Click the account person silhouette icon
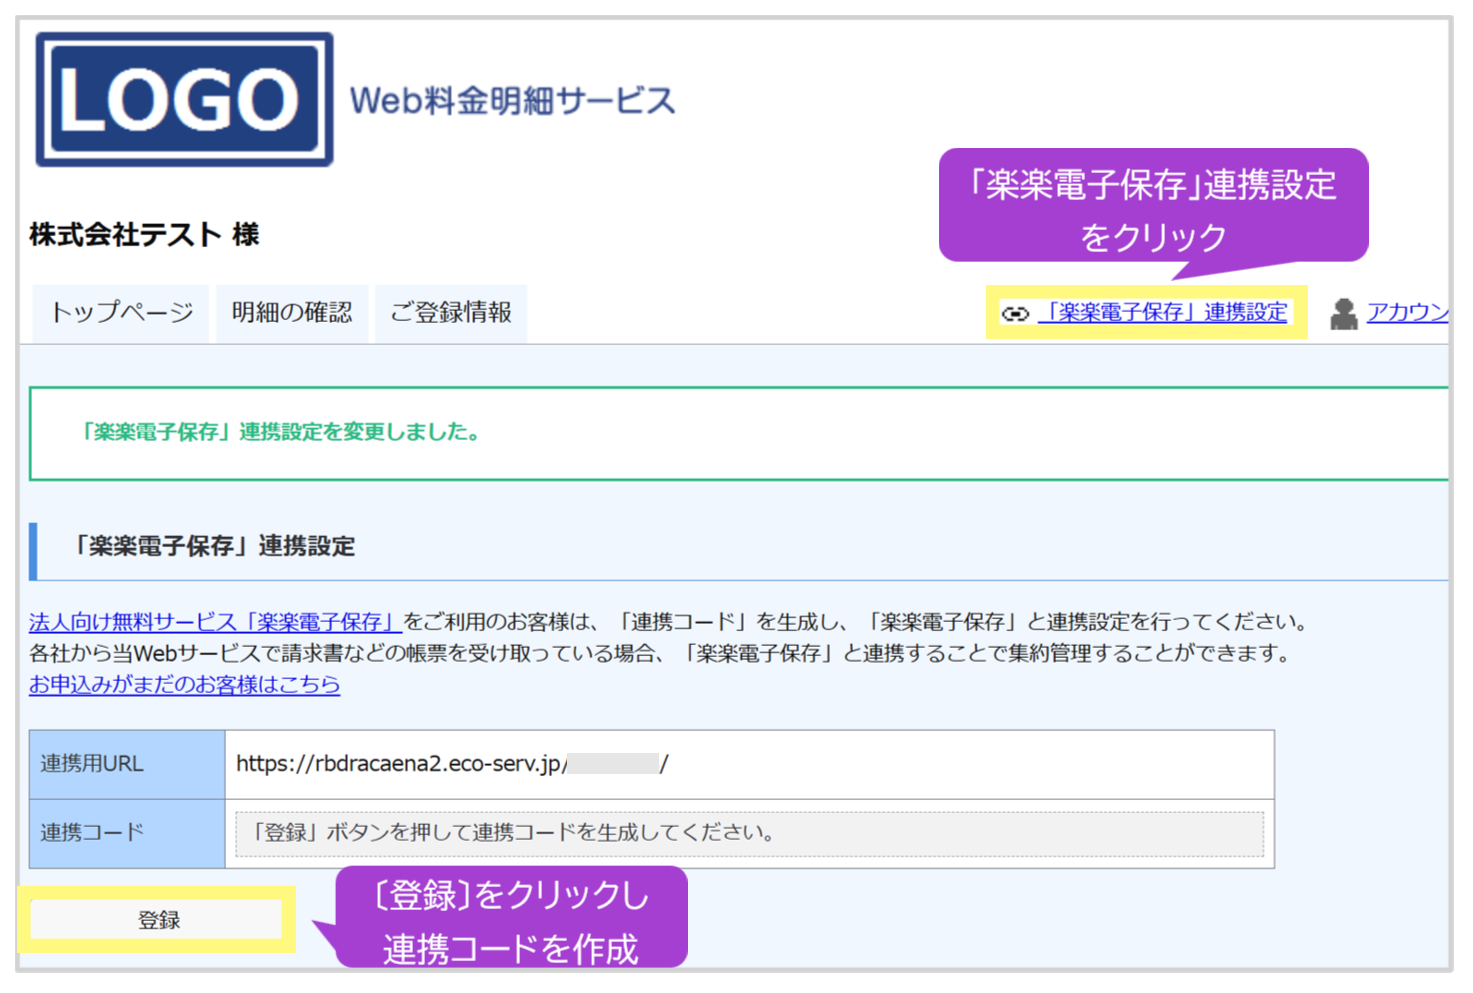1473x993 pixels. [1344, 313]
